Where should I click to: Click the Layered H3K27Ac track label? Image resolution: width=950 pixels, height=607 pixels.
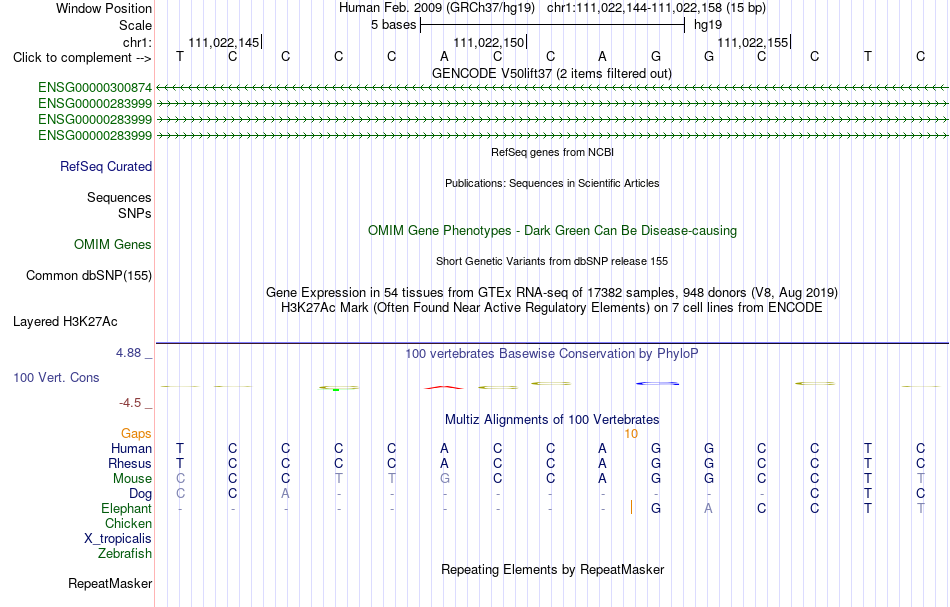tap(65, 322)
